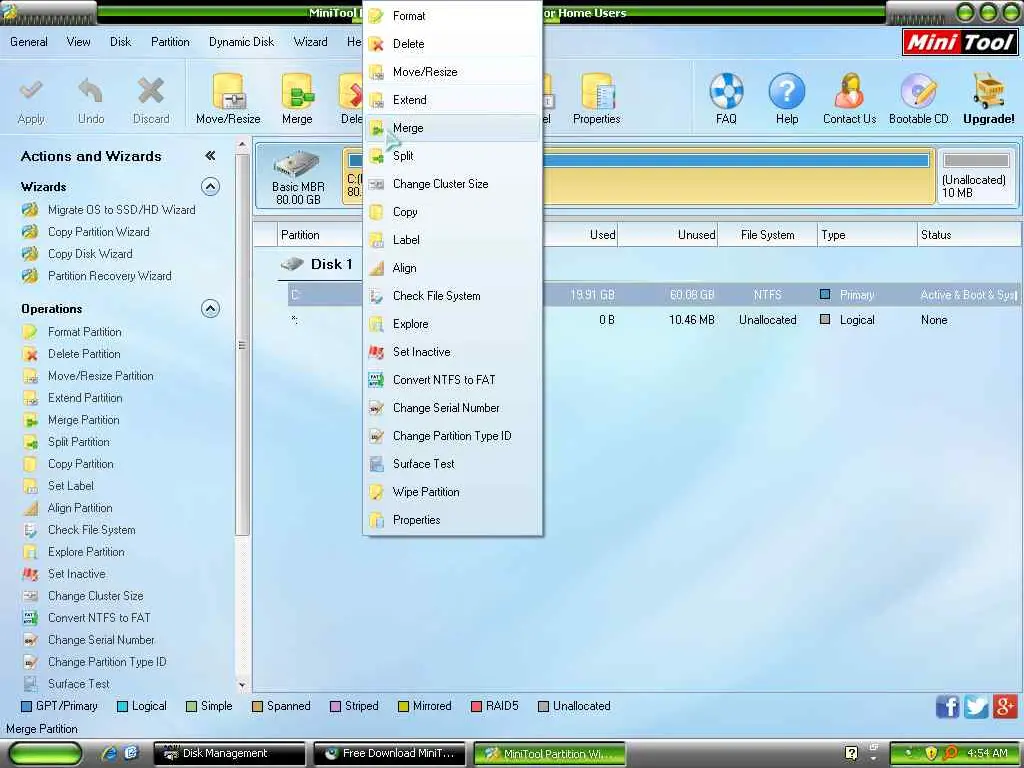Switch to Free Download MiniT taskbar button

pyautogui.click(x=390, y=753)
